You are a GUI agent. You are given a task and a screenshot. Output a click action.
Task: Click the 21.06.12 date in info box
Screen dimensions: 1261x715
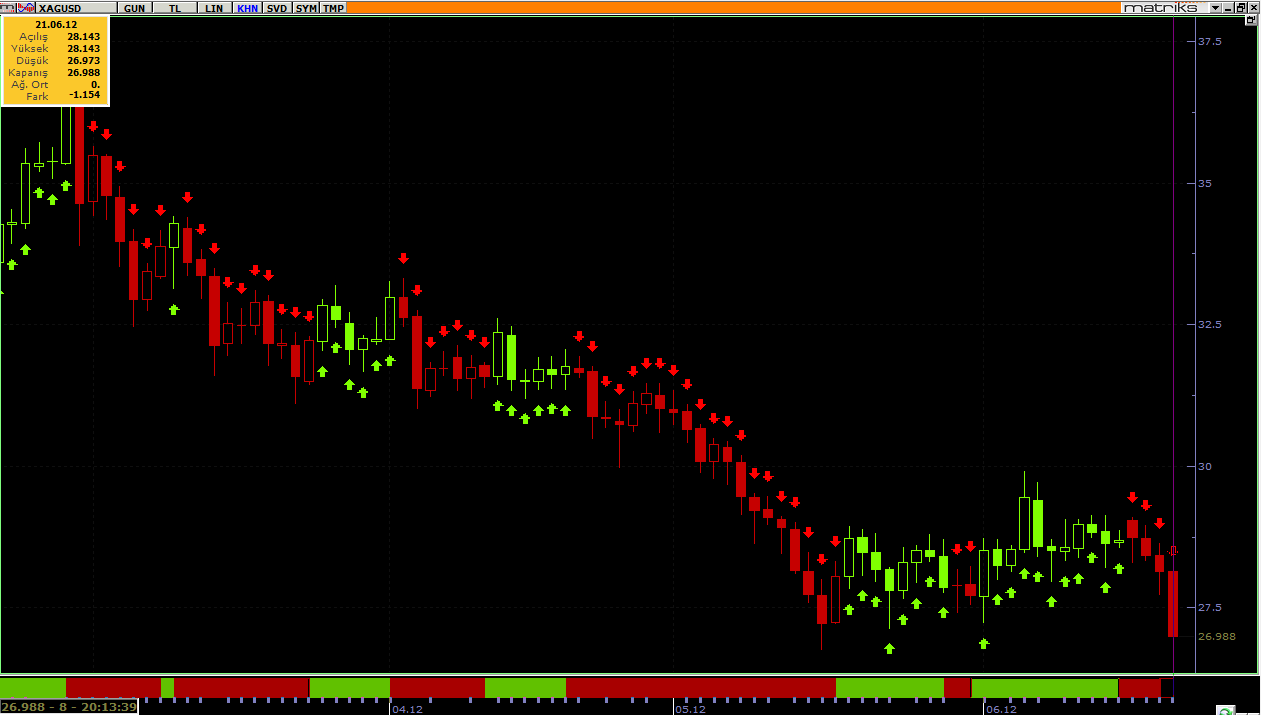click(x=55, y=24)
